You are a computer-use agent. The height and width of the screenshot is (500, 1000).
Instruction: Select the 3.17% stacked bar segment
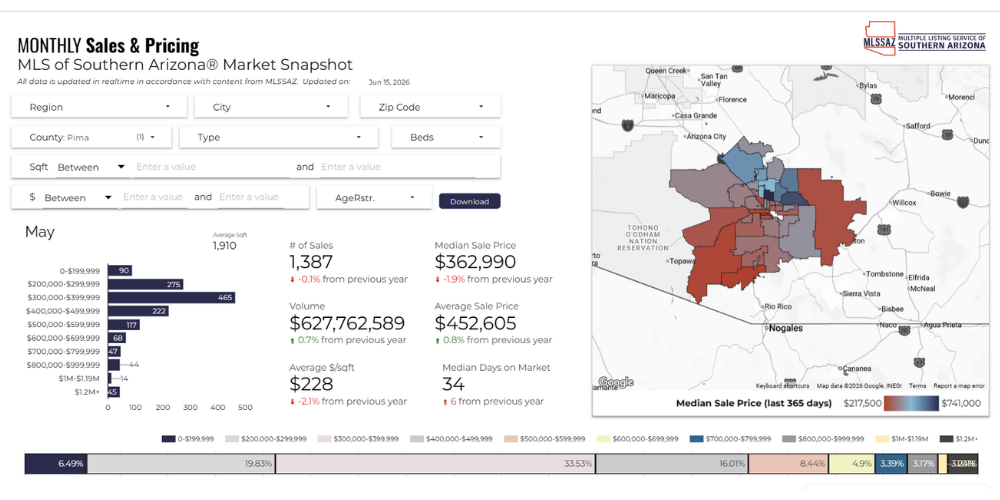[x=923, y=464]
